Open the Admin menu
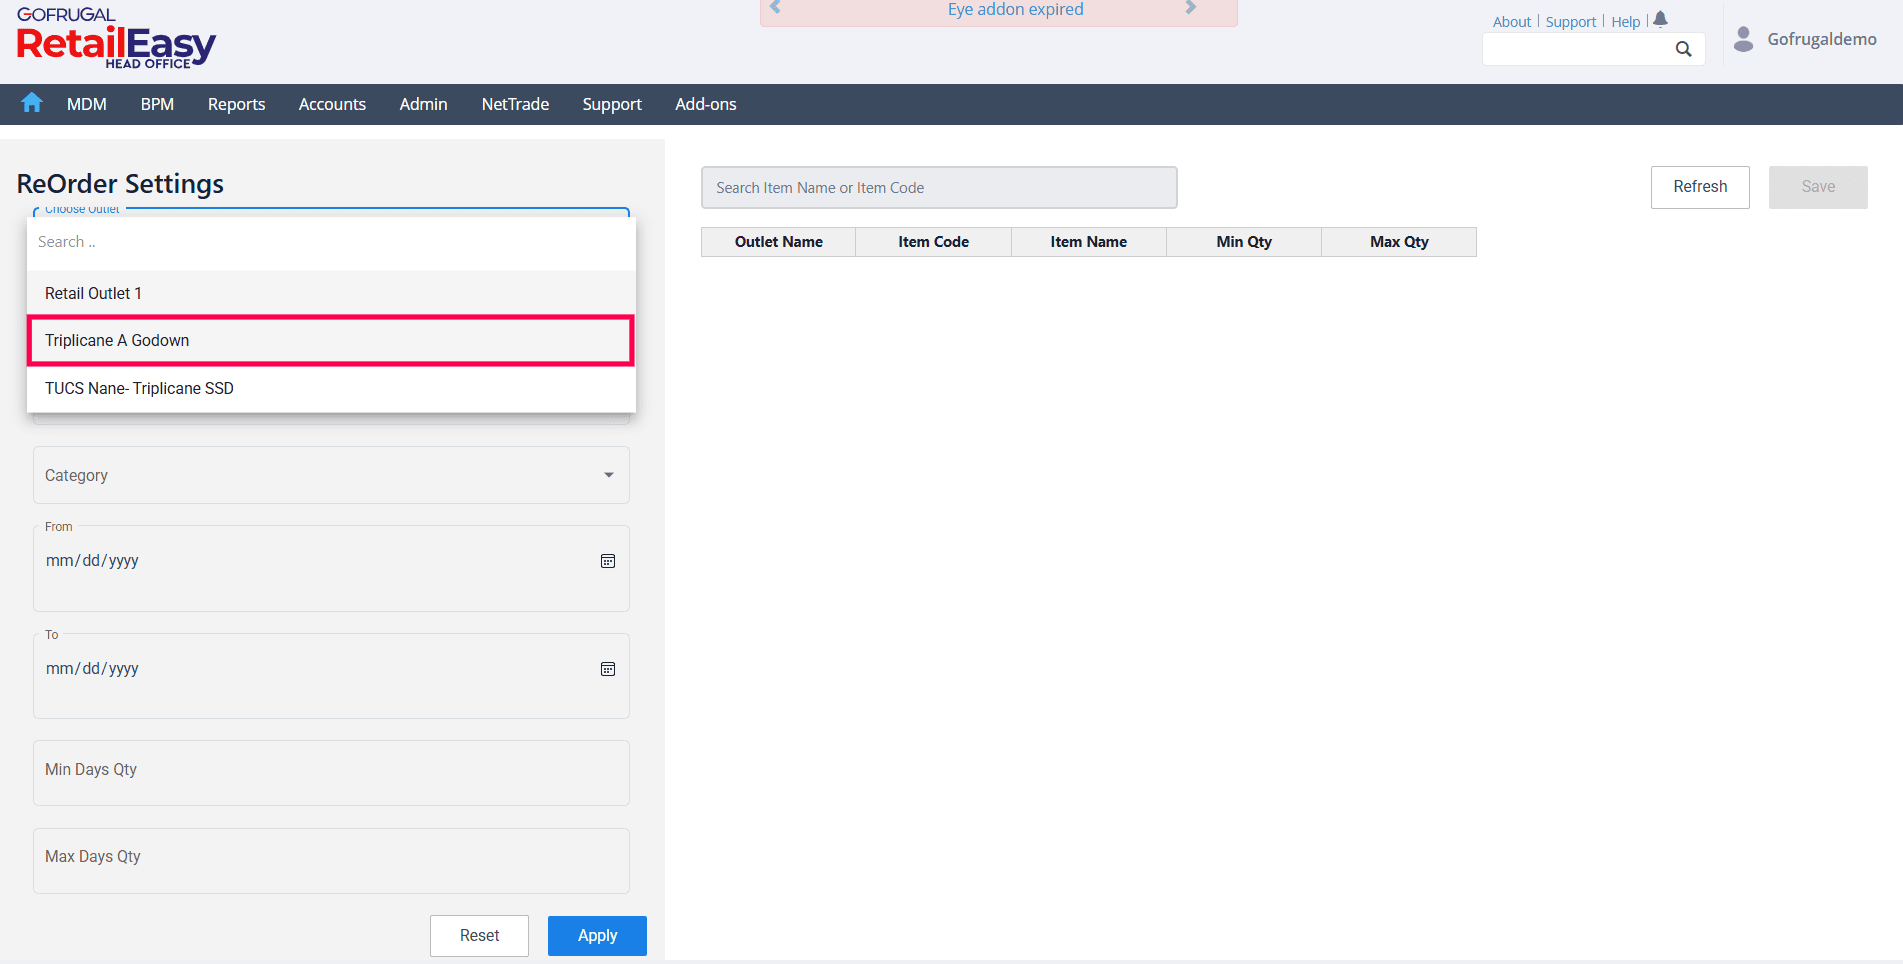This screenshot has height=964, width=1903. click(423, 104)
